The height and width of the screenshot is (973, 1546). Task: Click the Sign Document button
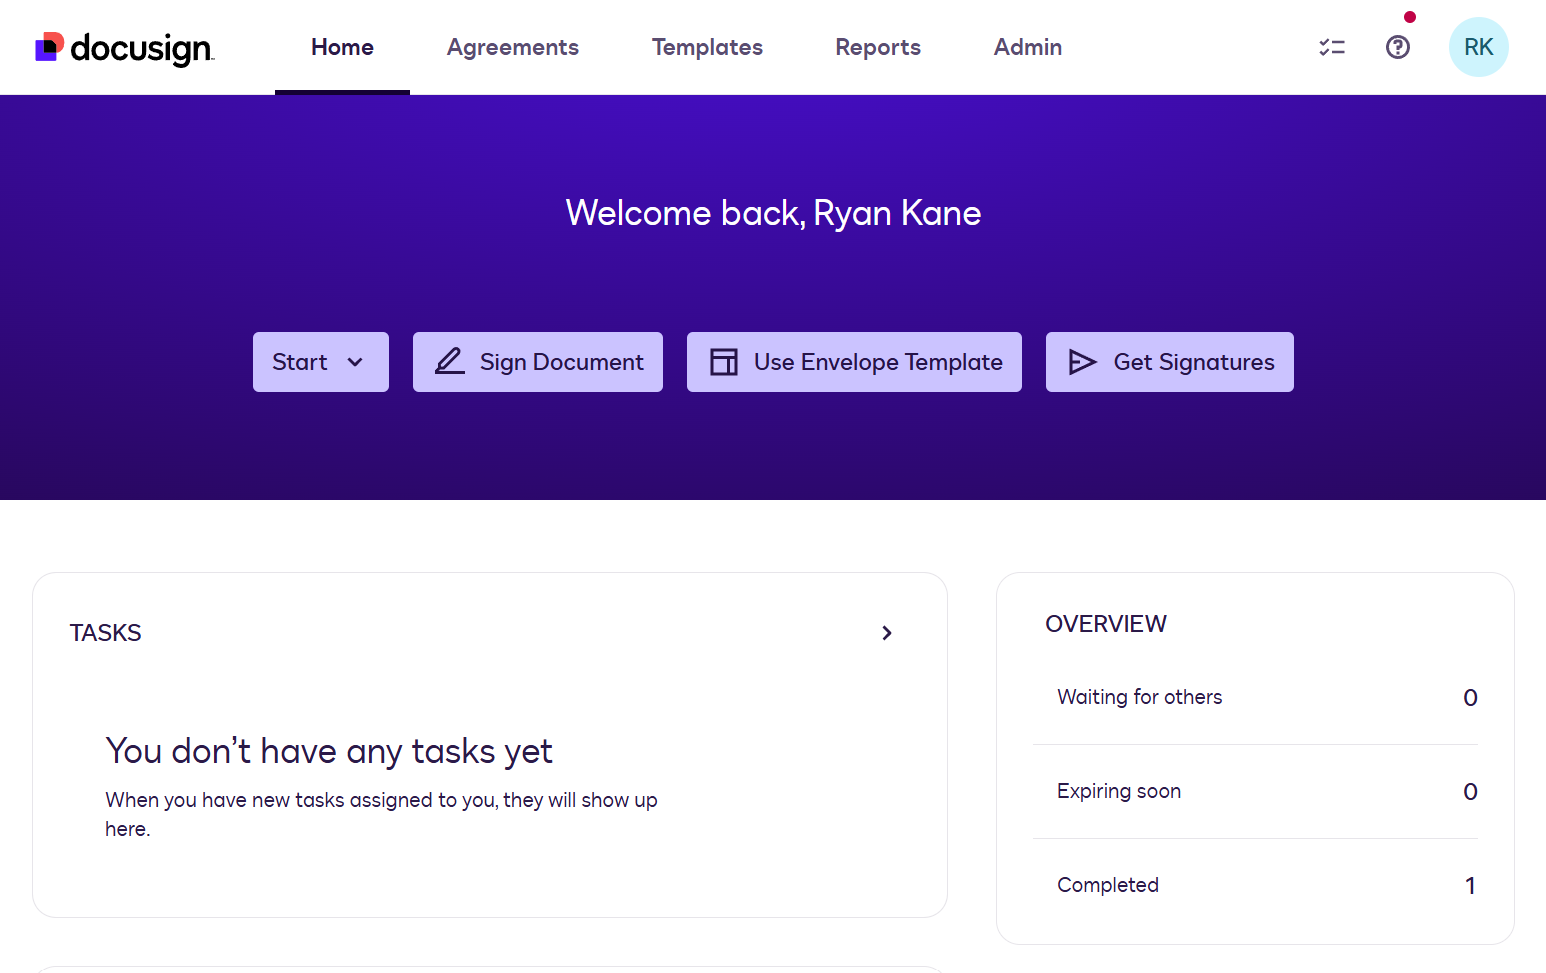538,362
